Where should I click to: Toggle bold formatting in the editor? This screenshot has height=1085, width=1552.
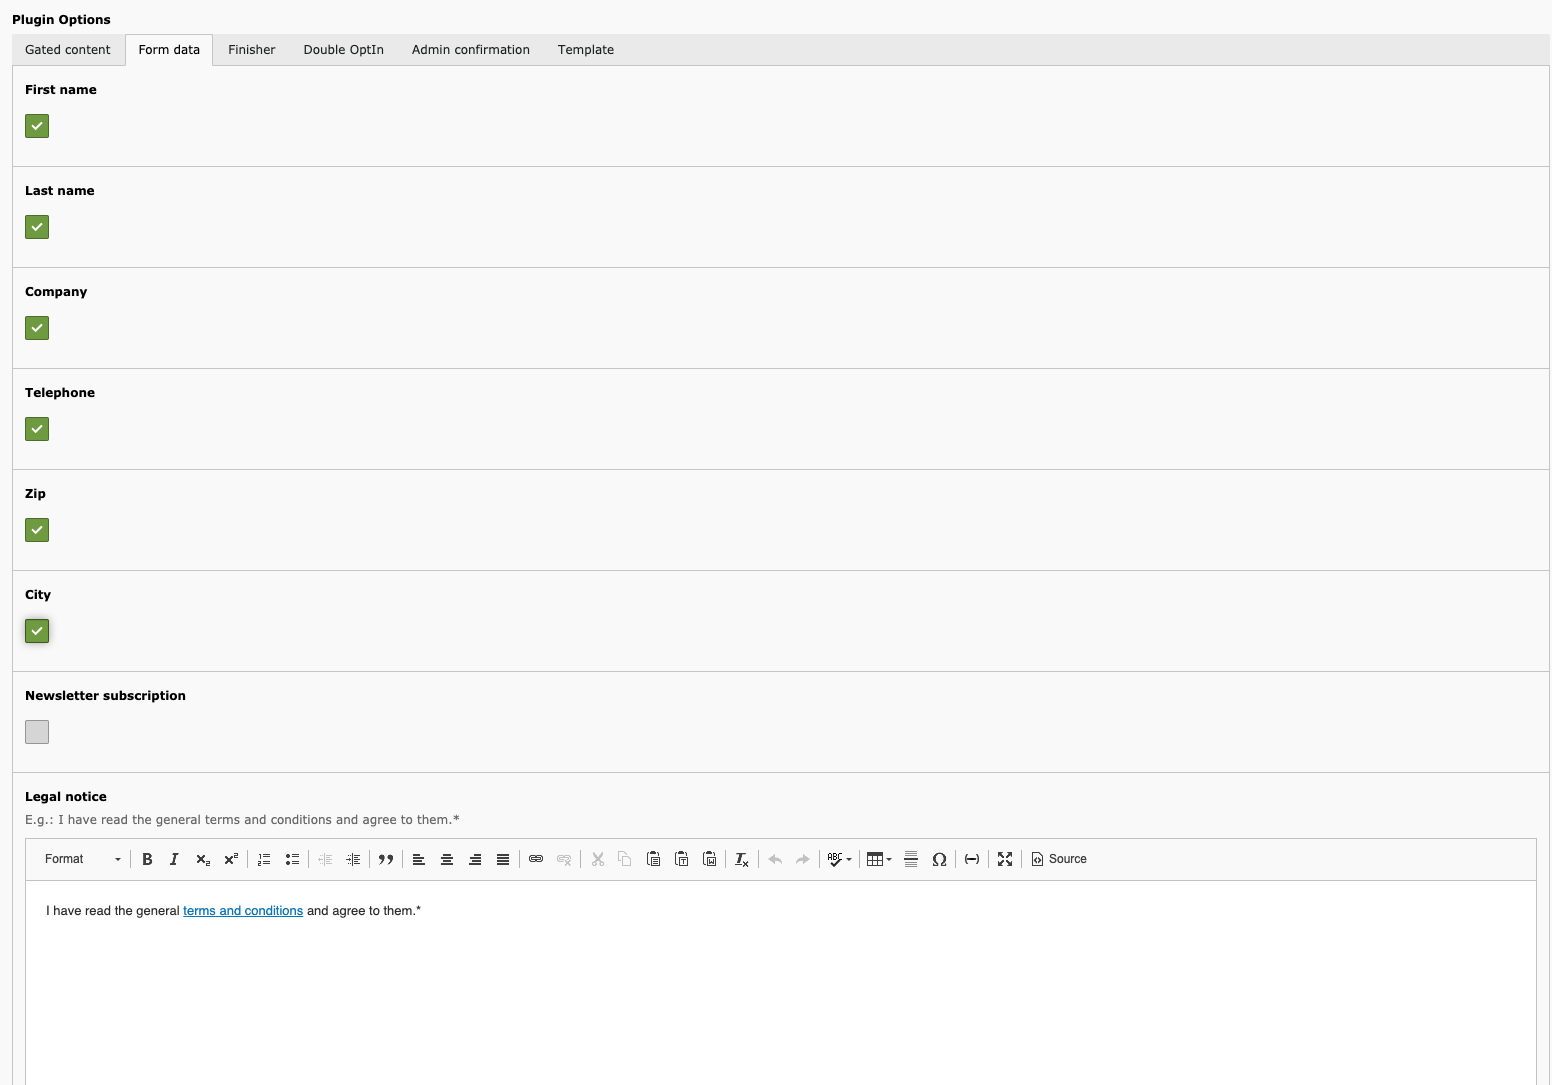[x=147, y=859]
